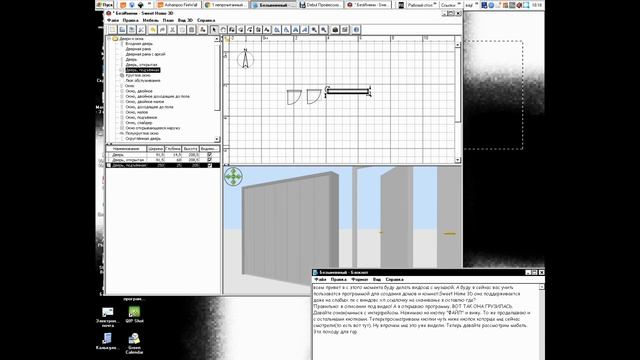Select Полукруглое окно in the catalog tree
This screenshot has height=360, width=640.
click(x=142, y=133)
